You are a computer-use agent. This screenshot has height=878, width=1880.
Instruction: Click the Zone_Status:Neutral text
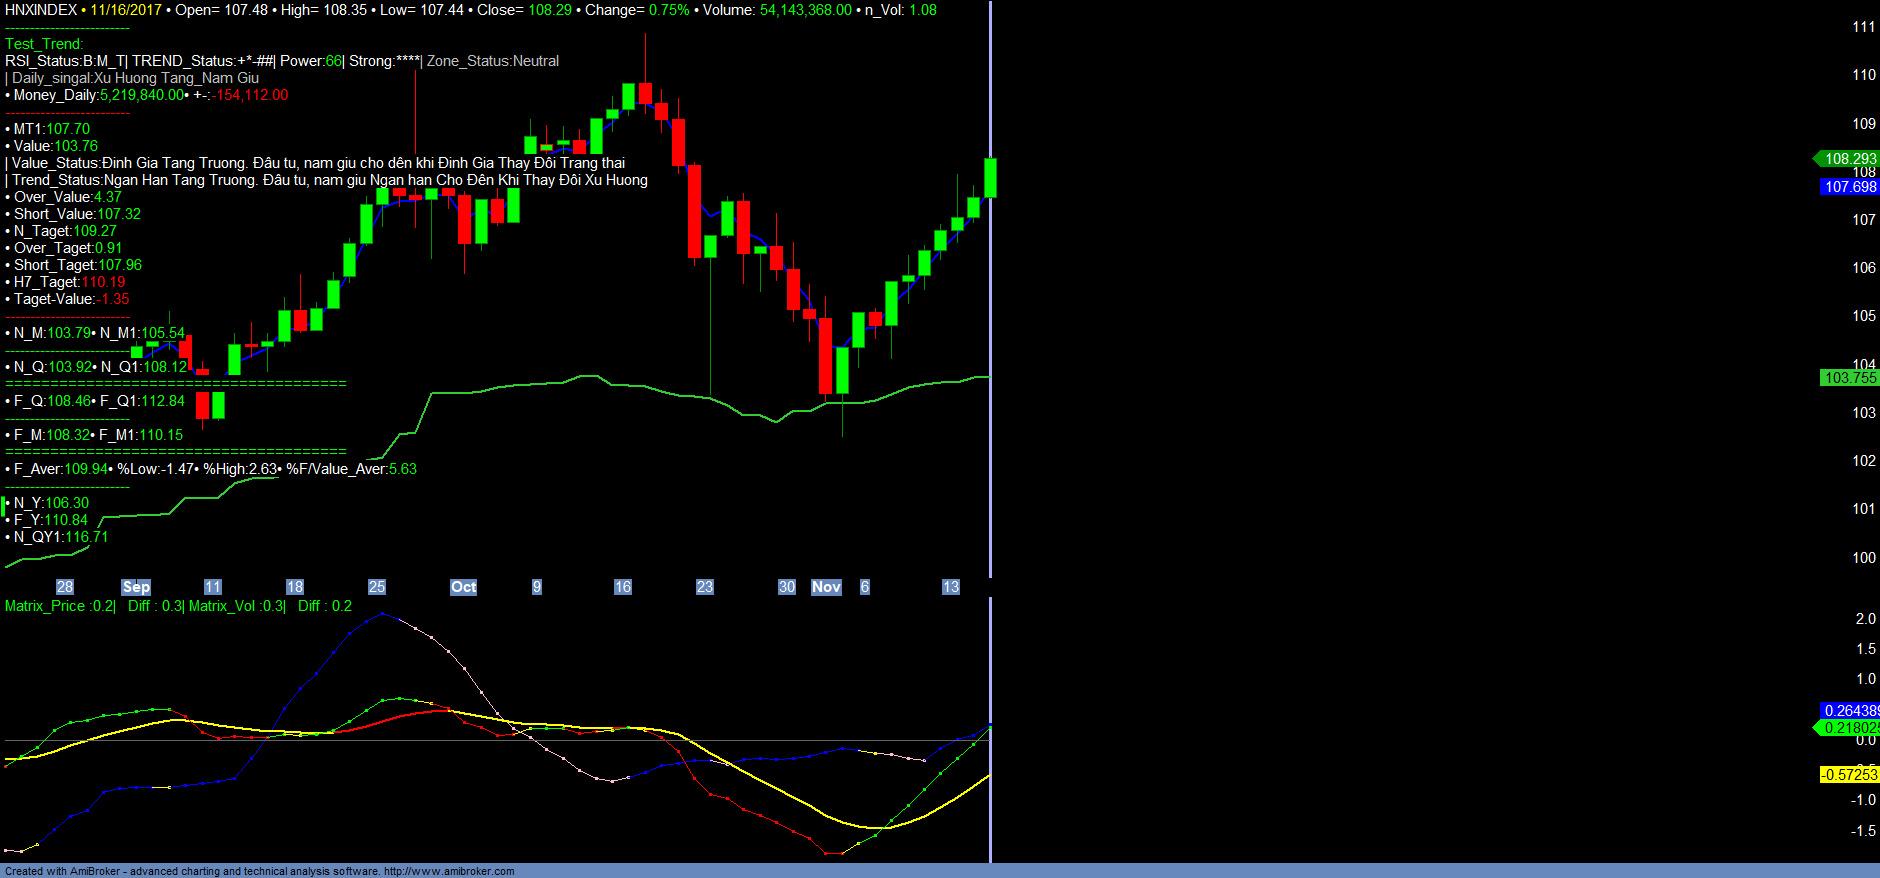pyautogui.click(x=493, y=61)
